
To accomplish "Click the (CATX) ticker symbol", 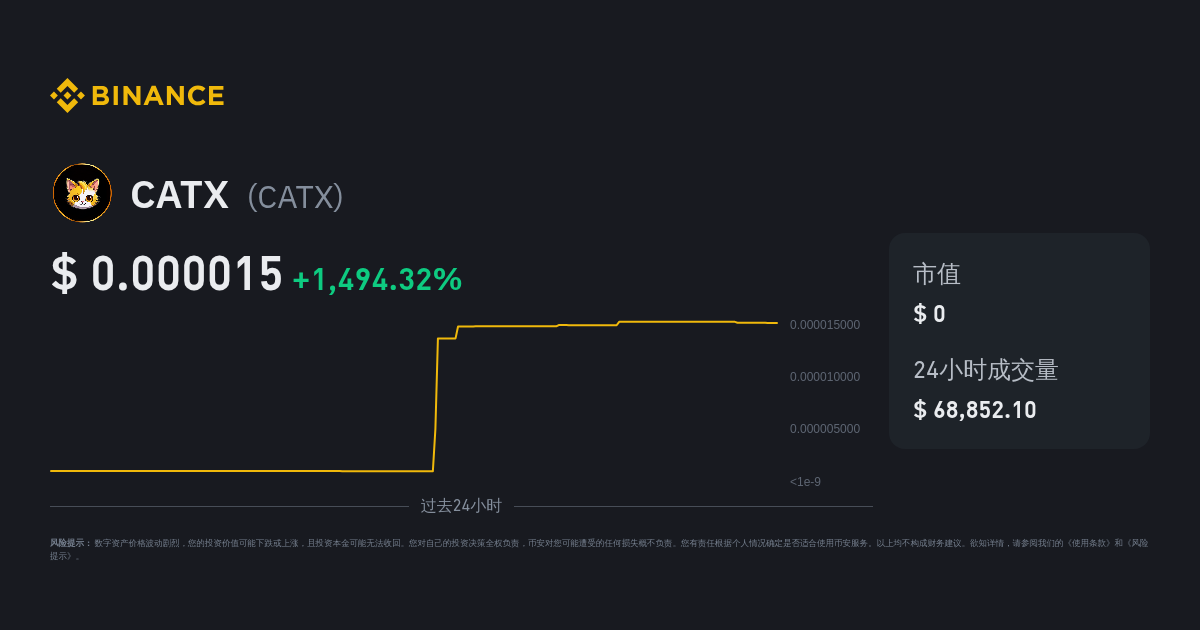I will [x=295, y=197].
